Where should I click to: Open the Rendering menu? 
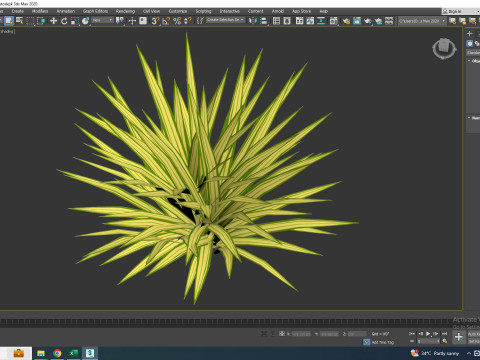pyautogui.click(x=125, y=11)
